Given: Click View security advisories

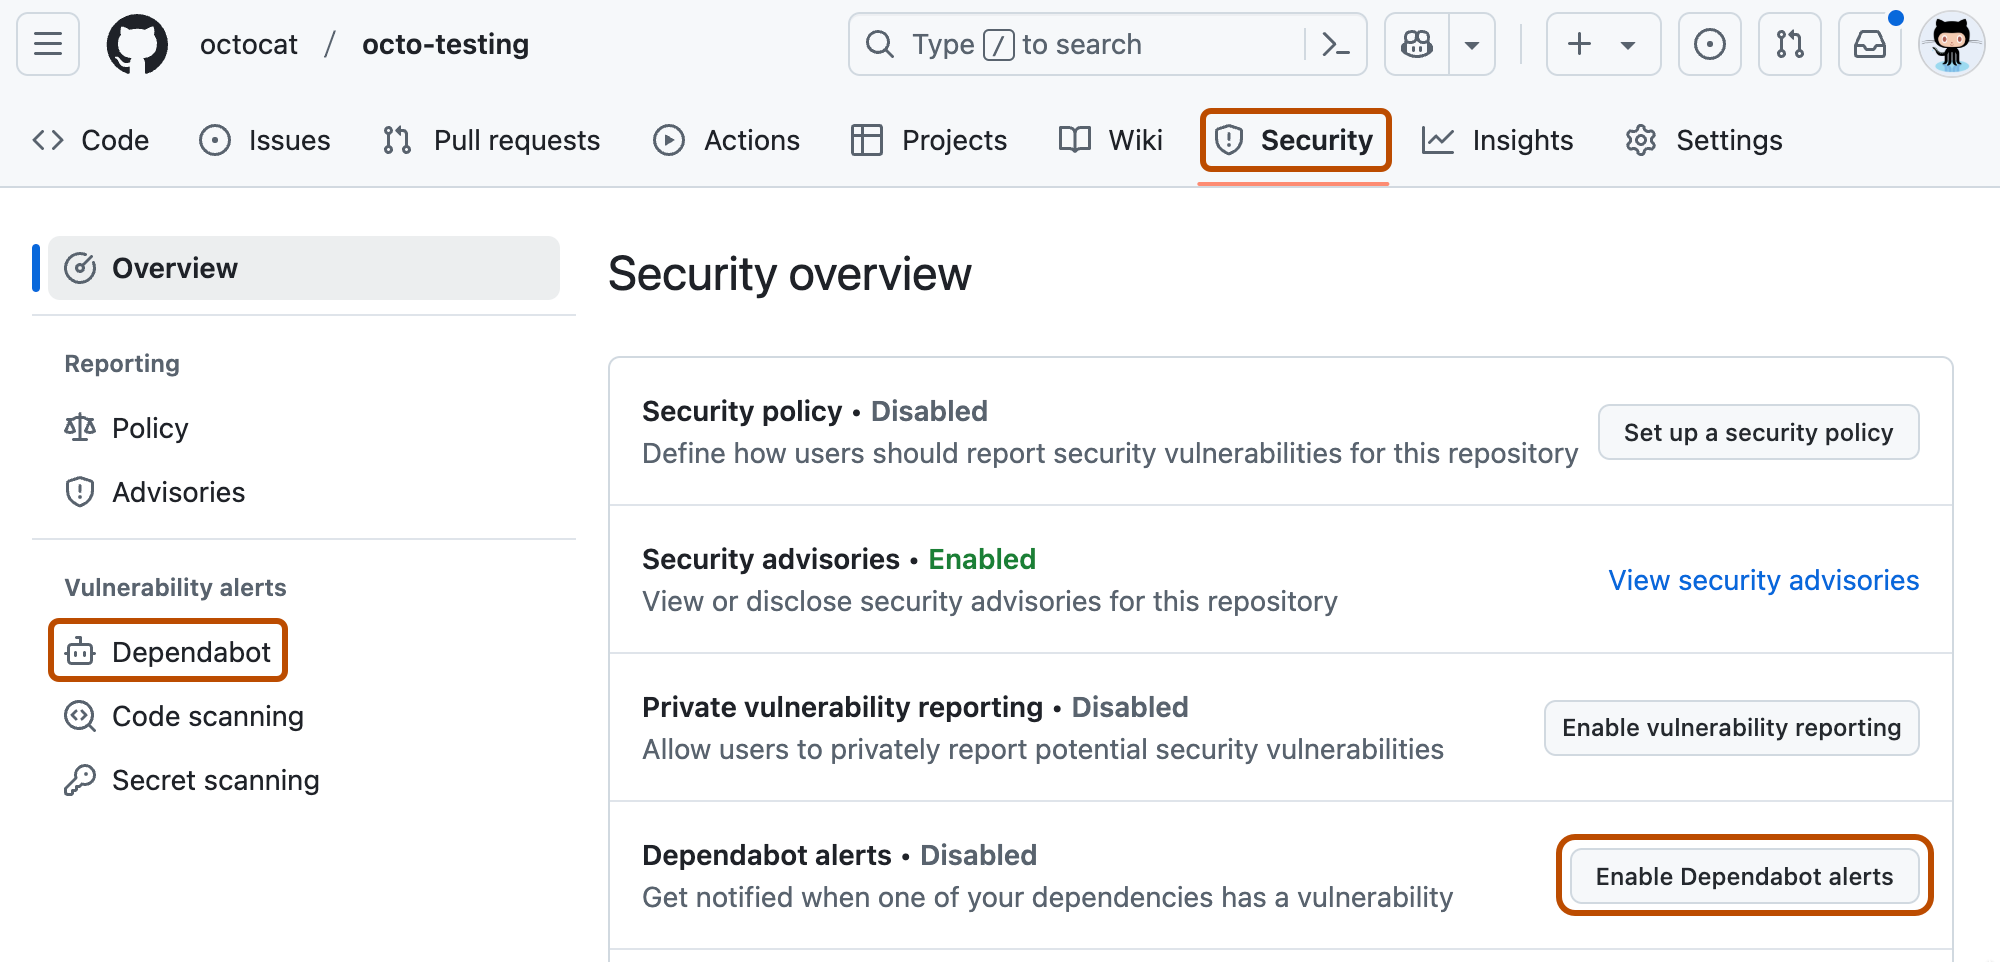Looking at the screenshot, I should click(x=1762, y=580).
